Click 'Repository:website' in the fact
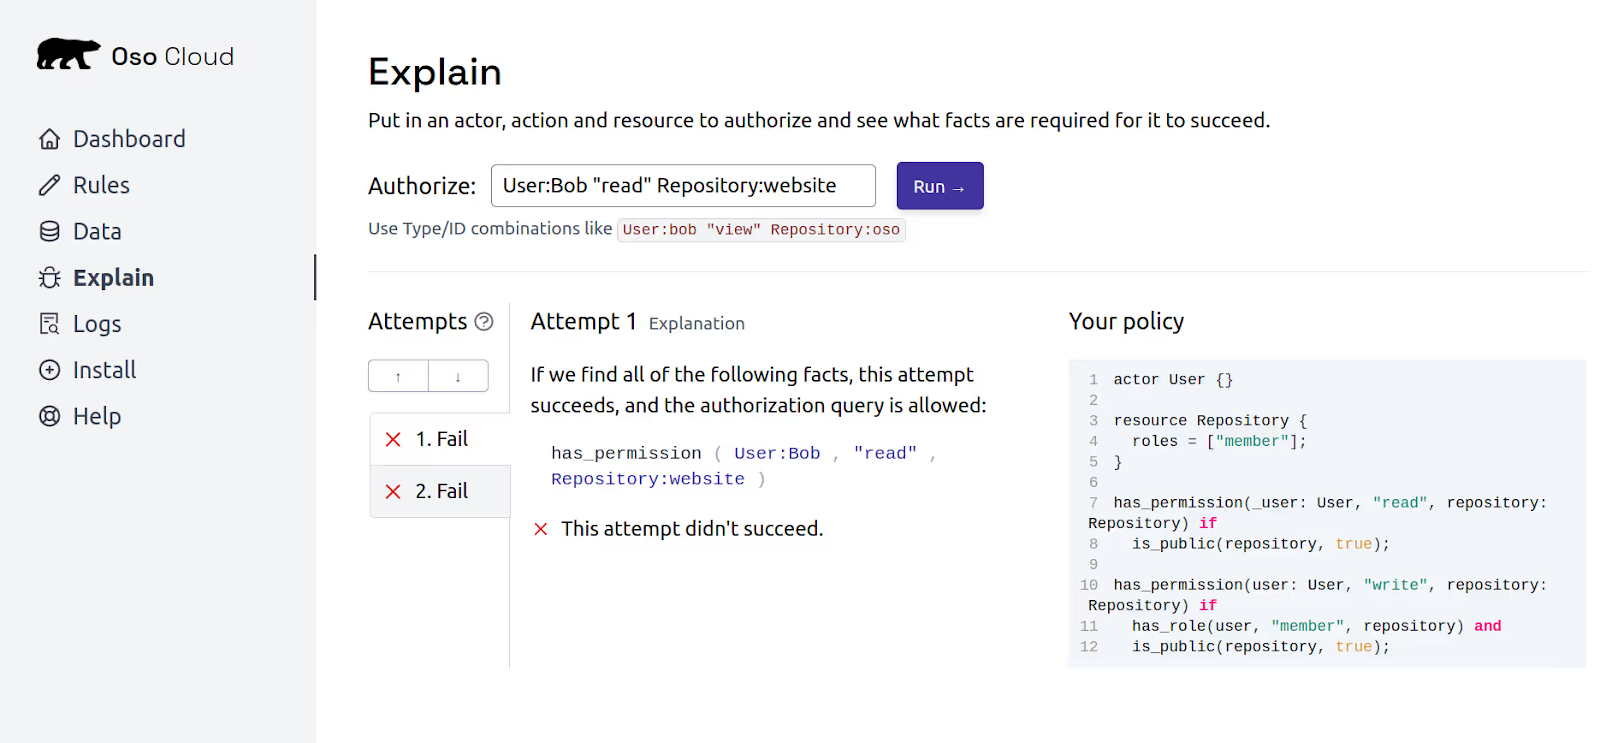 click(x=648, y=479)
